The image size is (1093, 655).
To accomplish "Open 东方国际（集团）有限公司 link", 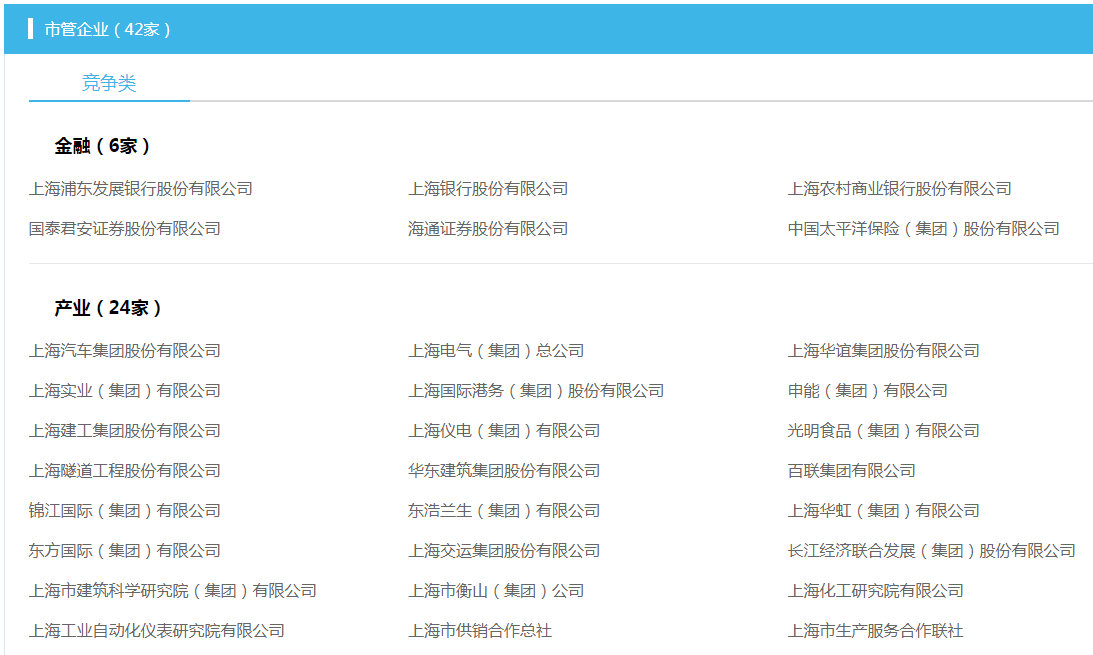I will coord(125,550).
